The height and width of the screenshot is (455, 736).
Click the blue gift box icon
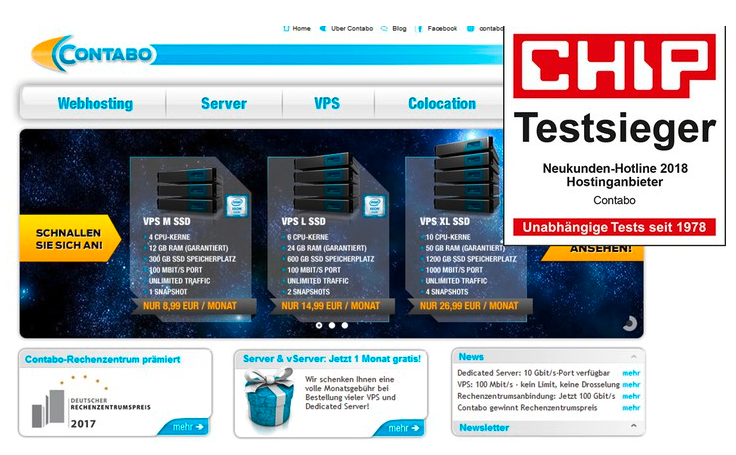[269, 398]
